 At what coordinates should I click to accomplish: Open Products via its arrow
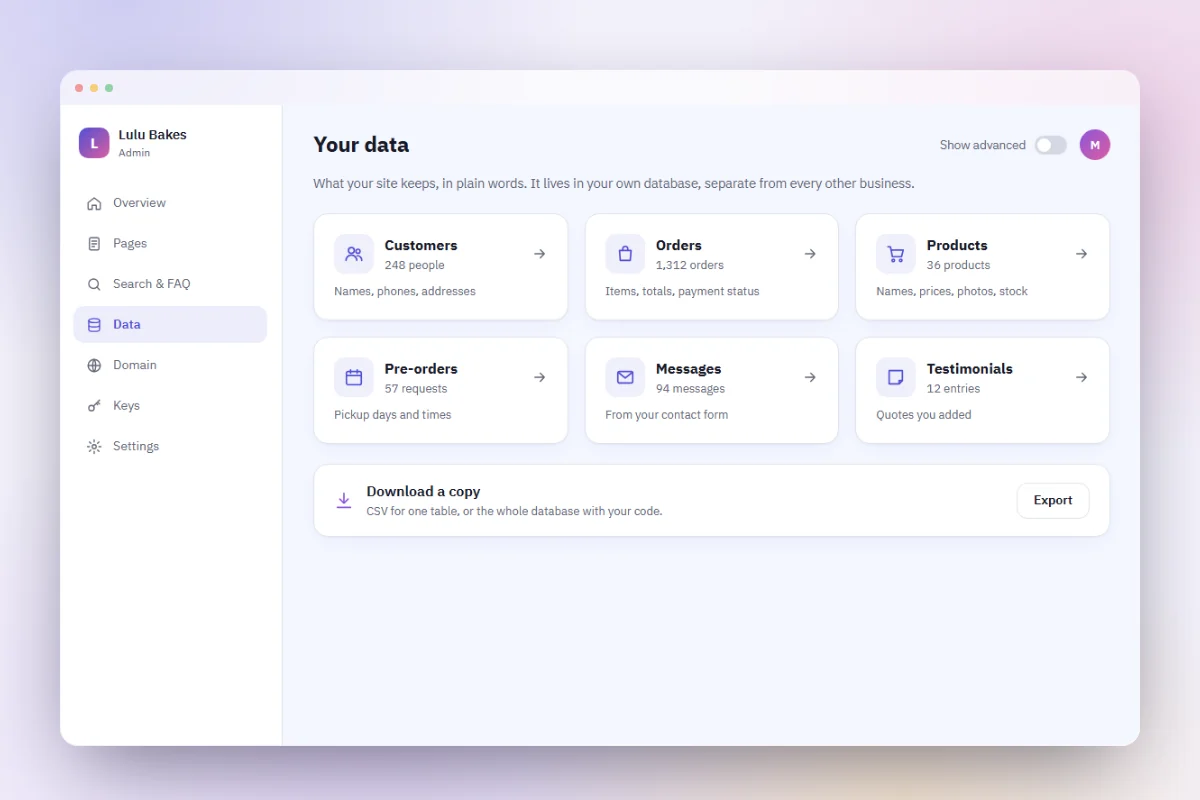[1081, 254]
